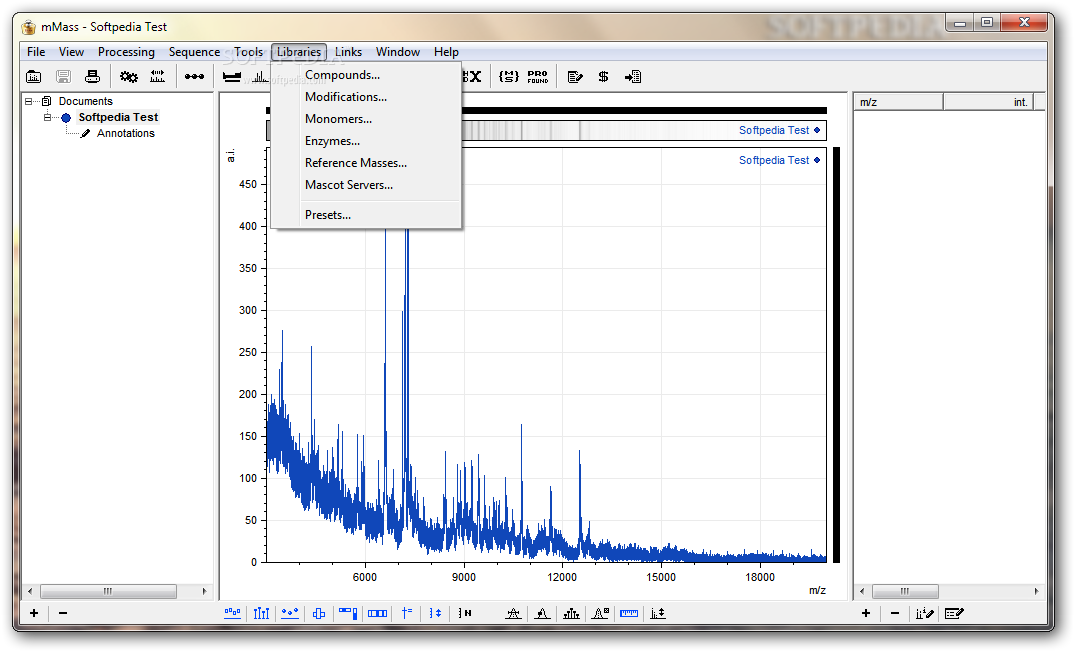The height and width of the screenshot is (652, 1075).
Task: Toggle the position bars icon
Action: click(319, 613)
